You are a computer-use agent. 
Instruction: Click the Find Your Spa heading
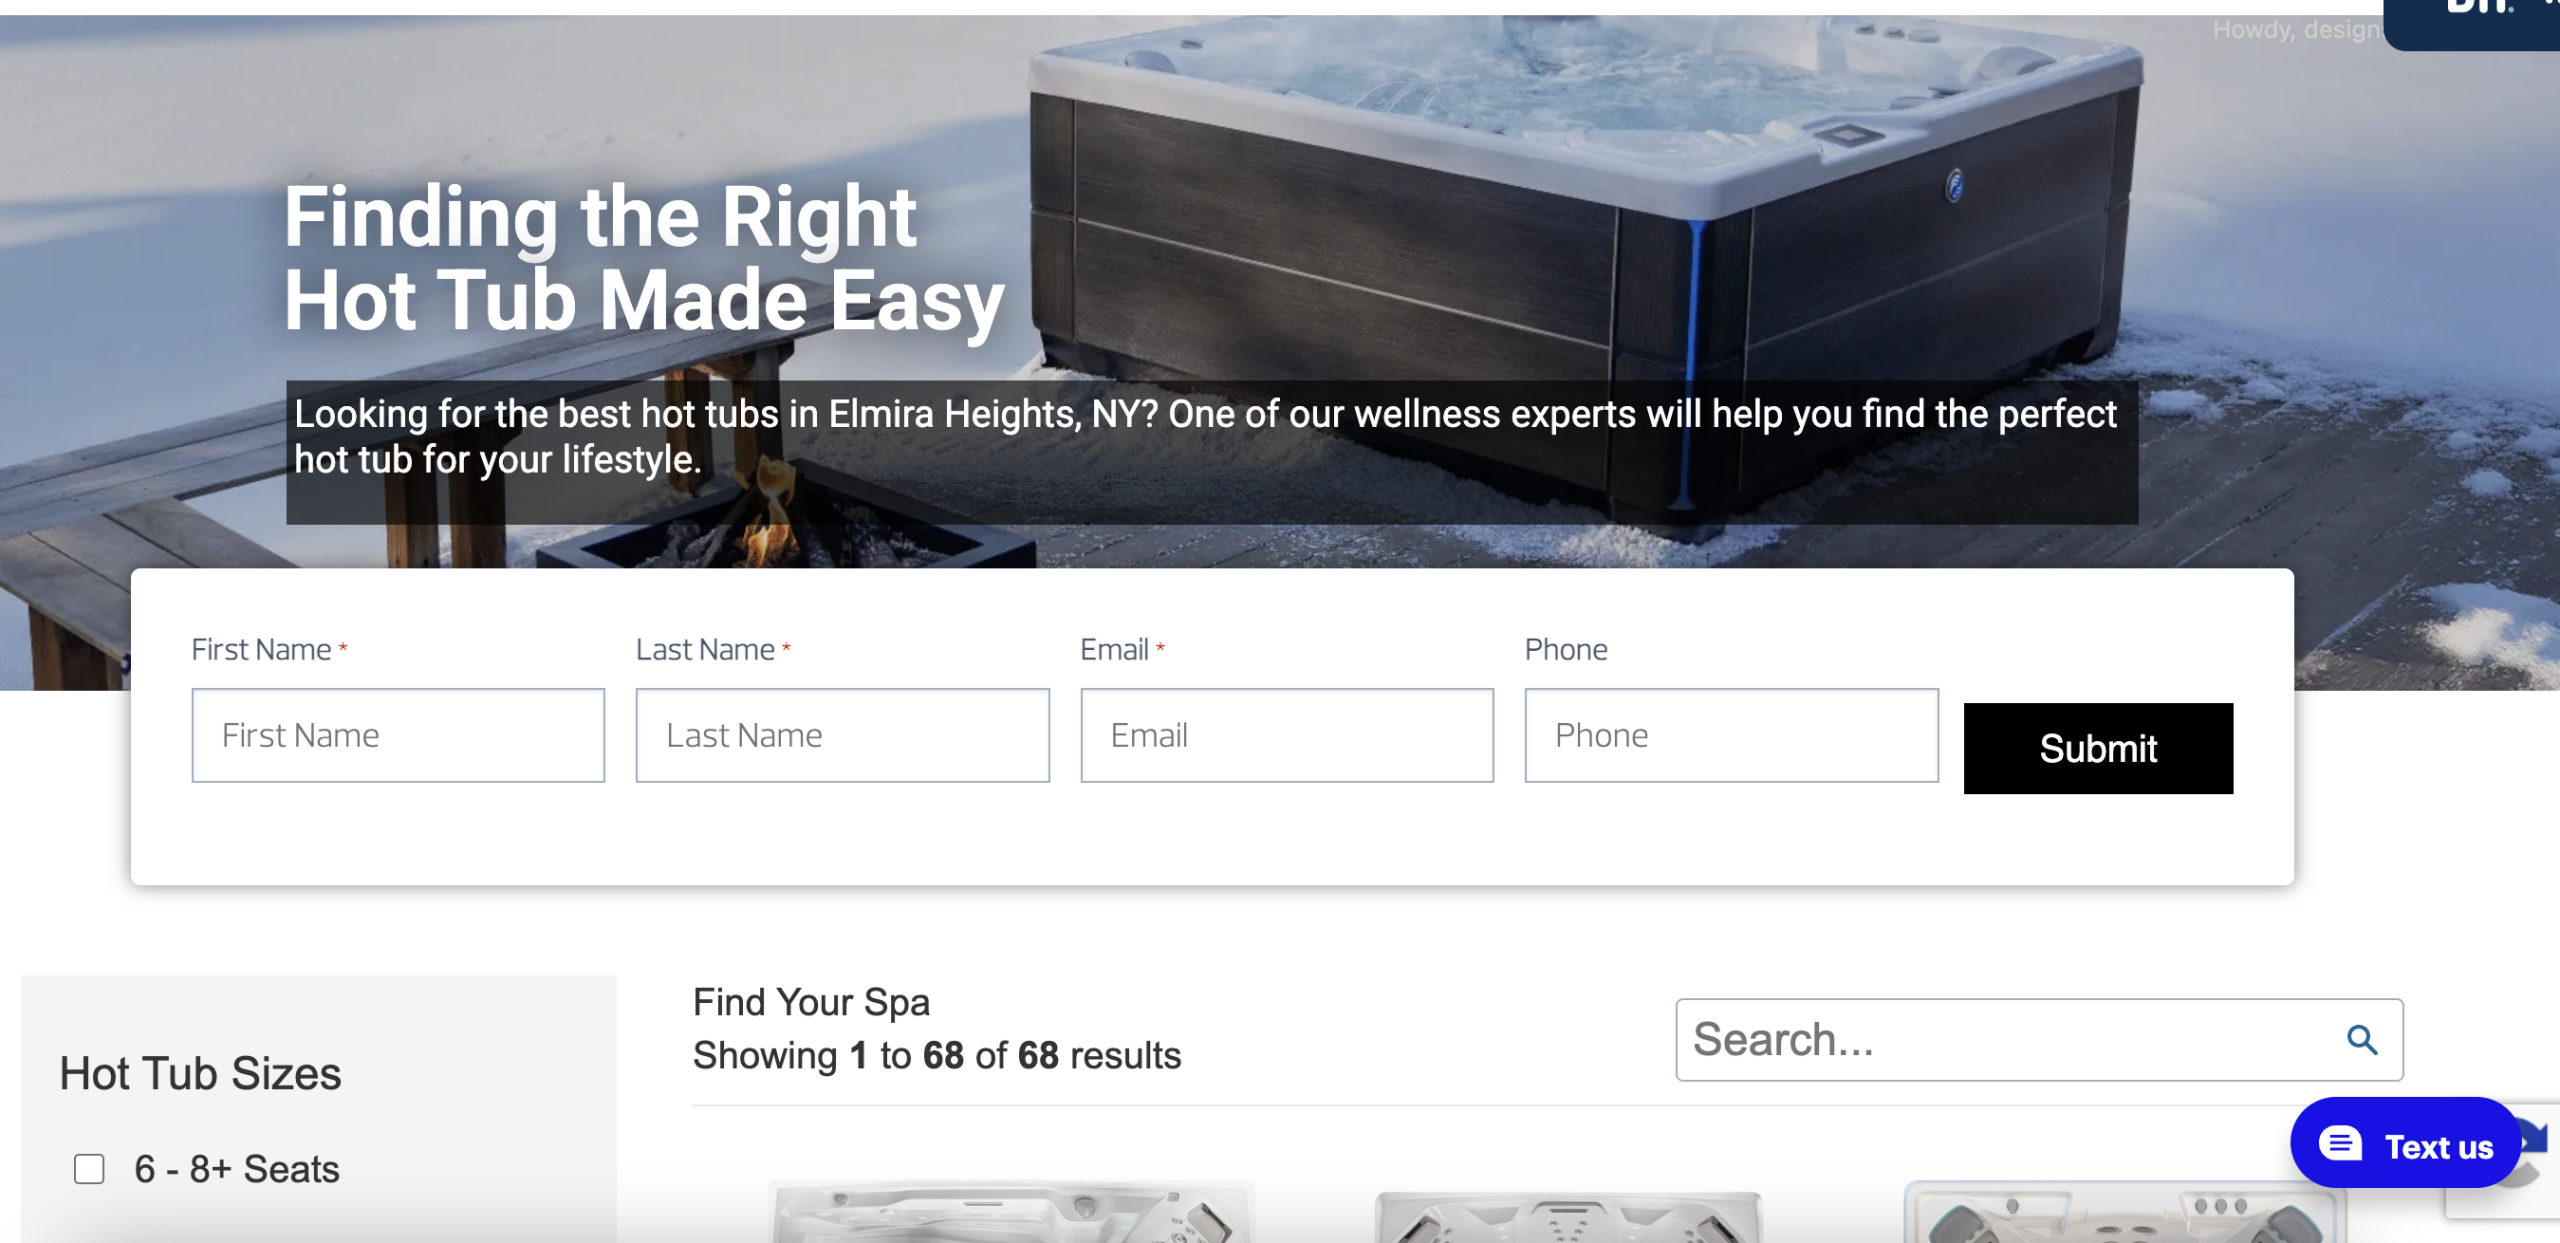pyautogui.click(x=811, y=1002)
